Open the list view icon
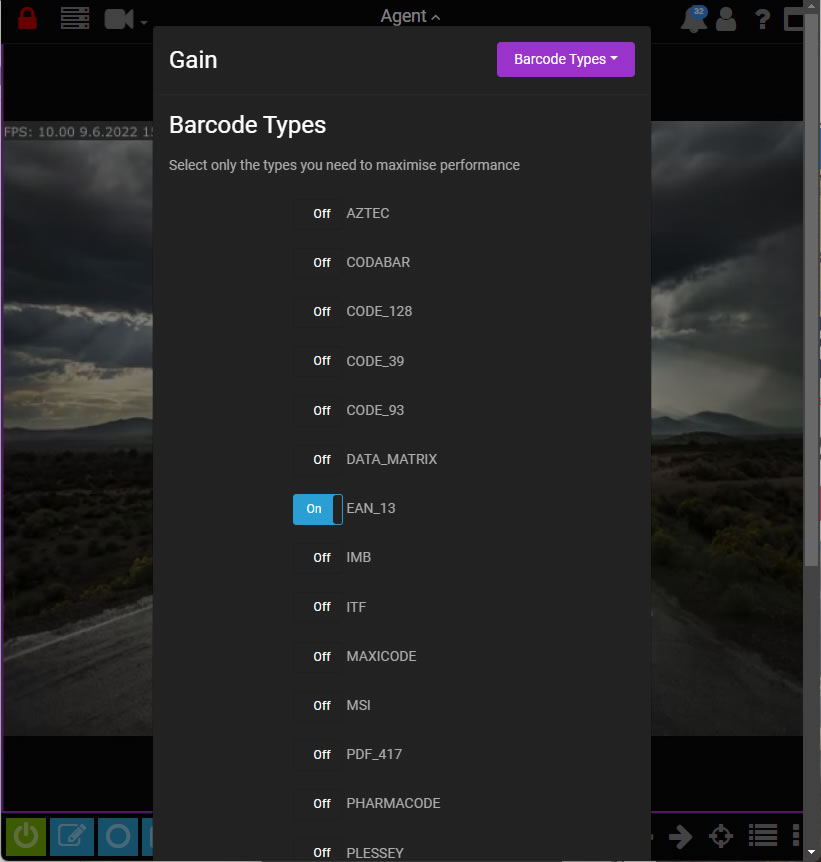This screenshot has width=821, height=862. [763, 836]
